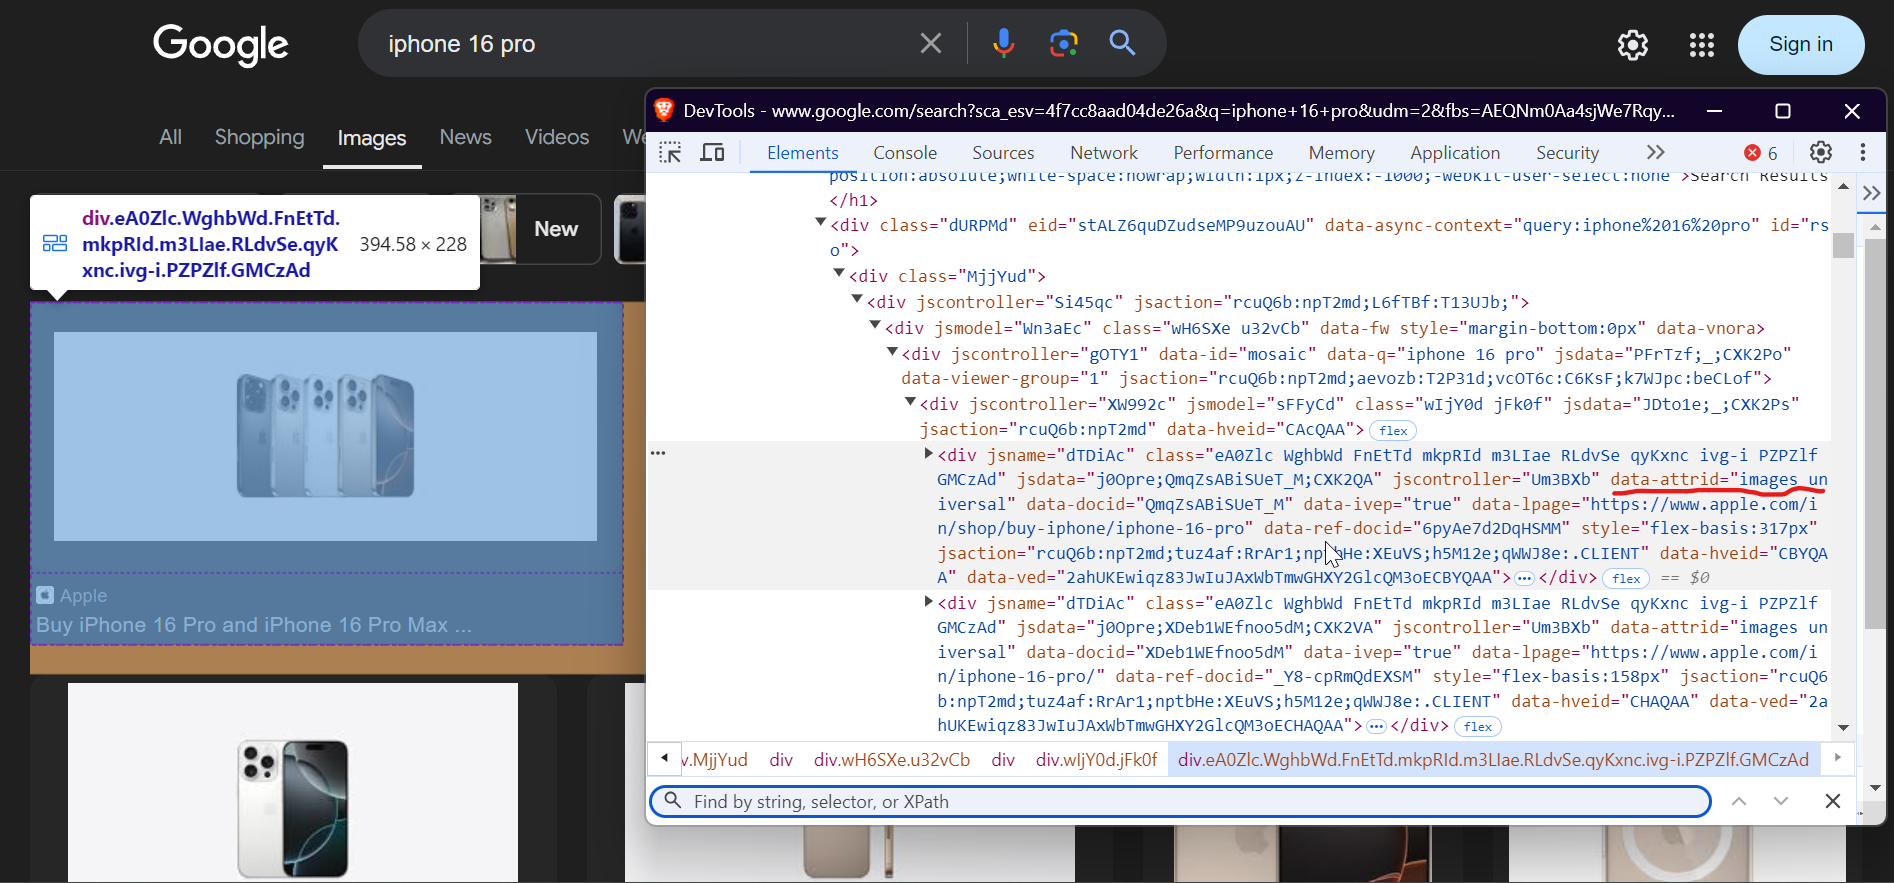Click the search box with iphone 16 pro

click(x=640, y=44)
